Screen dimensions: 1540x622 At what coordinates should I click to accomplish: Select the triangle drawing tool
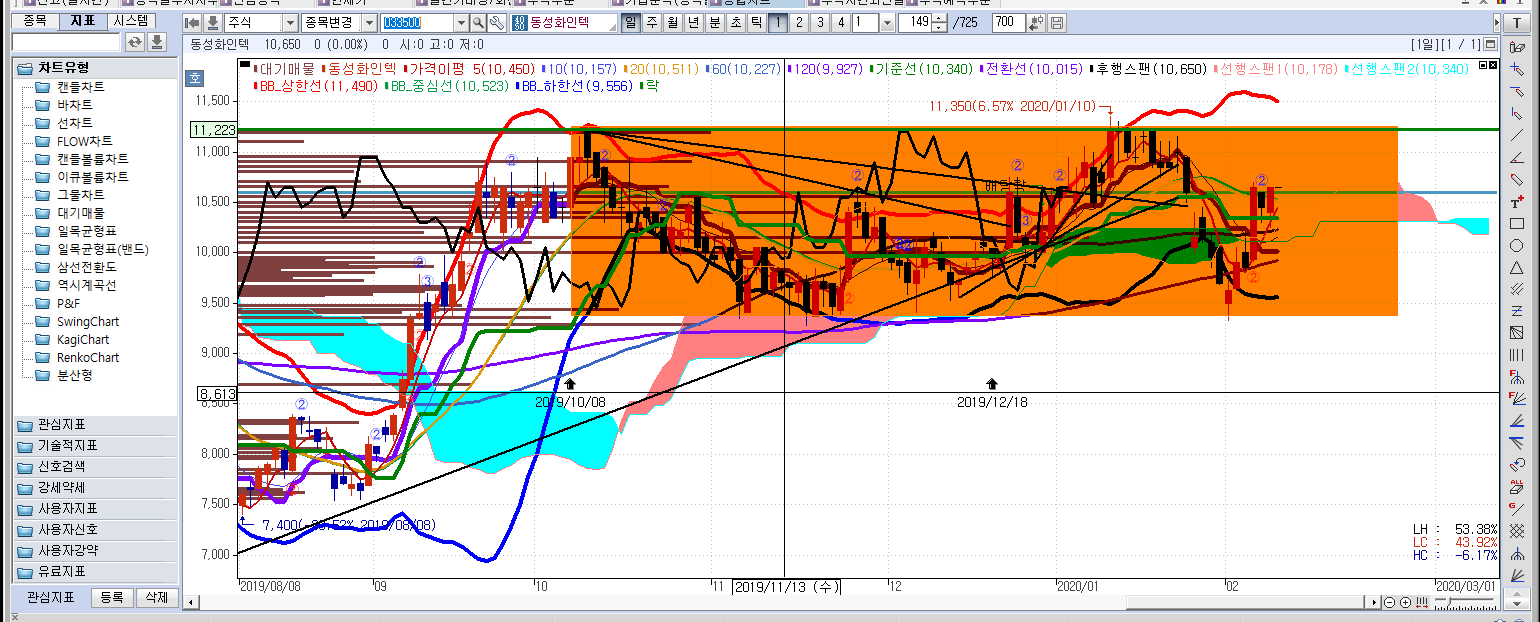point(1517,266)
